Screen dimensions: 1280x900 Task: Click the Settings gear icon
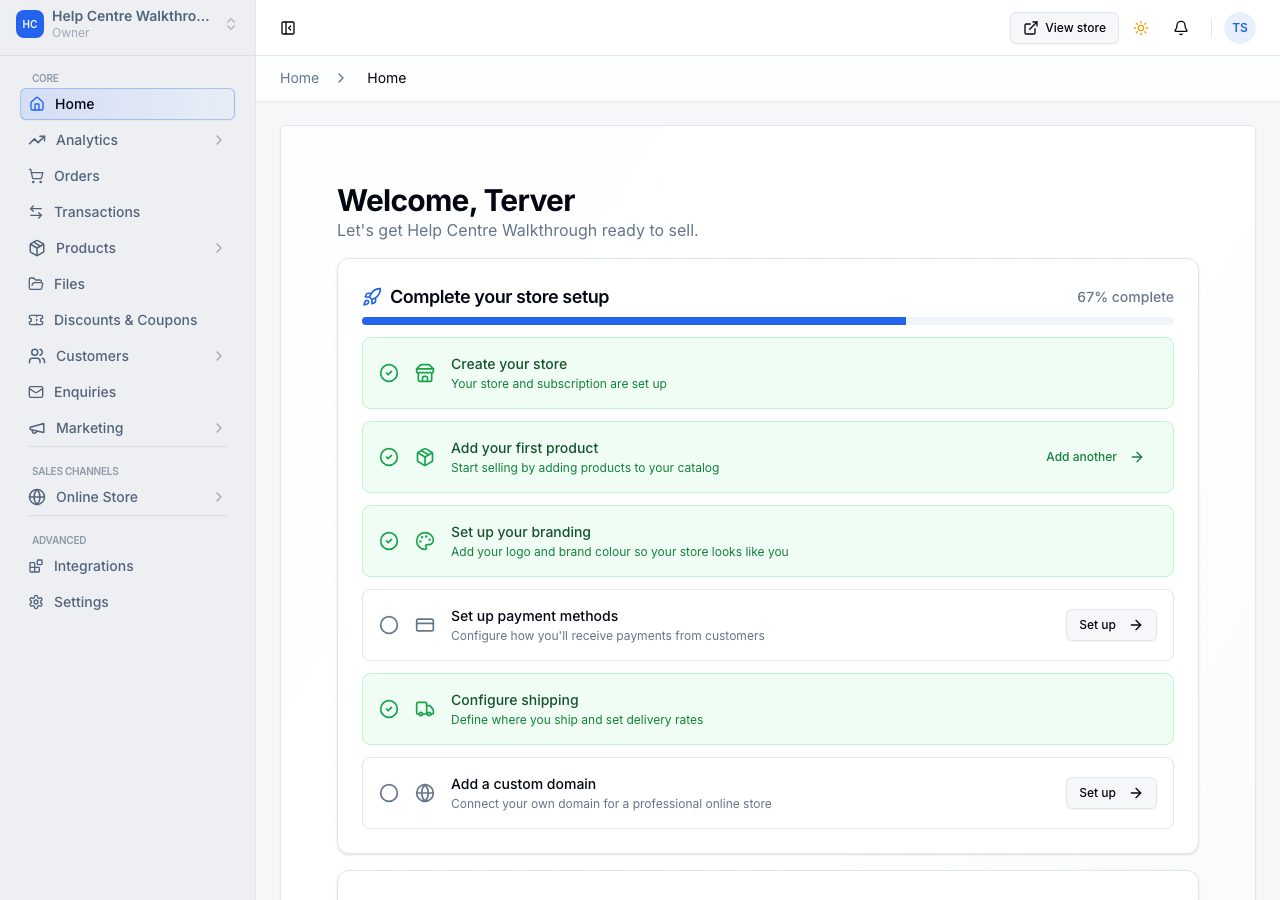click(36, 602)
